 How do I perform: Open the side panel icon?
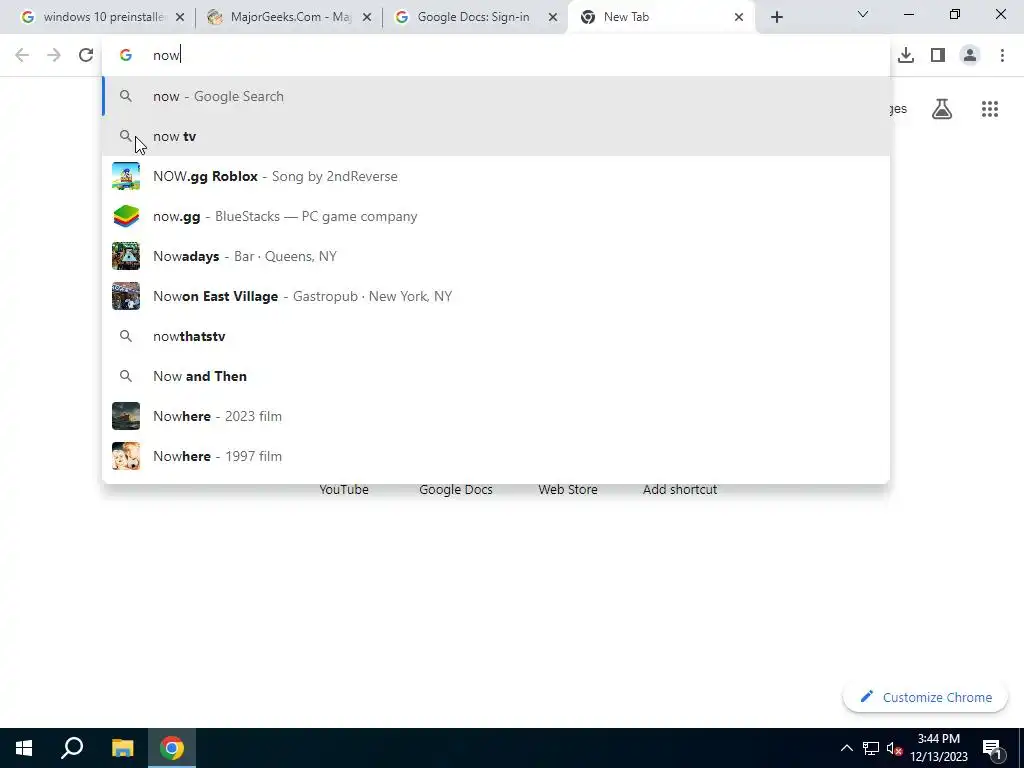(x=938, y=56)
